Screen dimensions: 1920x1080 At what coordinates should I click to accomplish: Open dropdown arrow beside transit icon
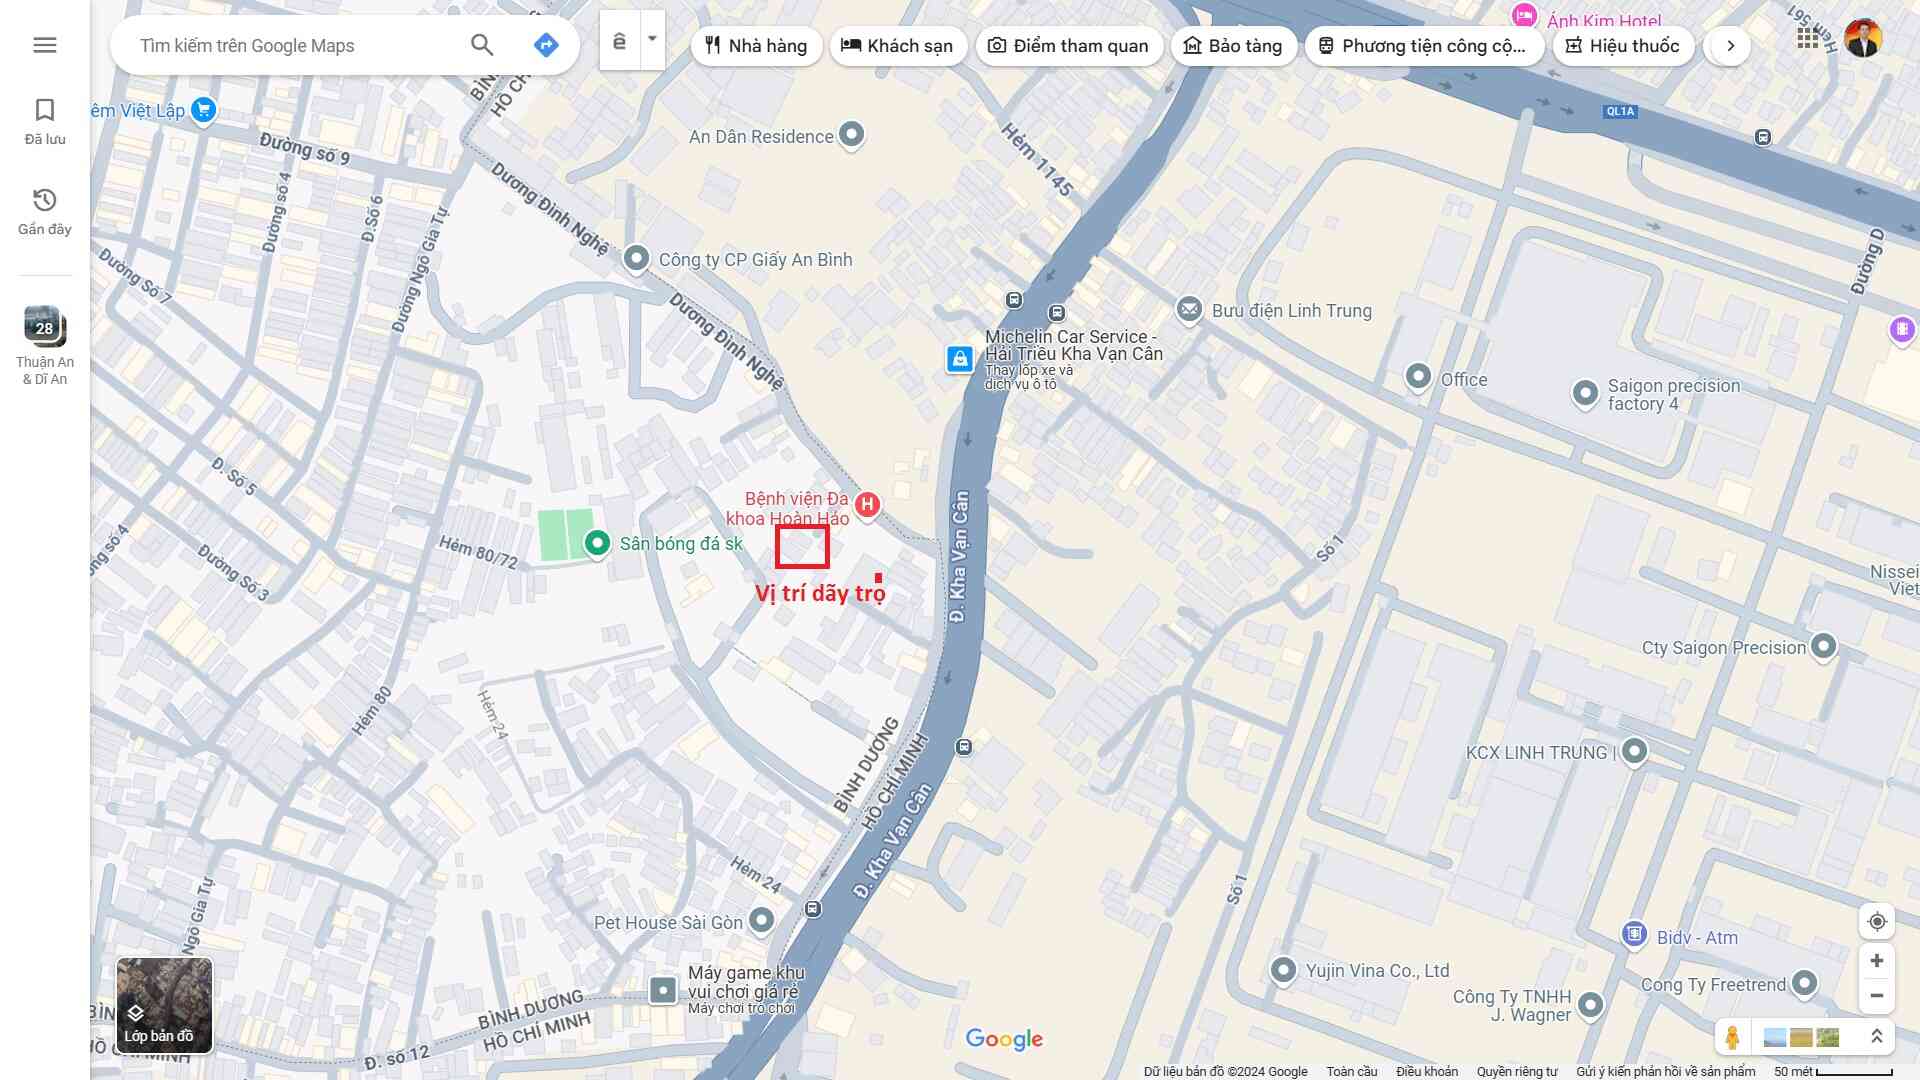[x=652, y=40]
